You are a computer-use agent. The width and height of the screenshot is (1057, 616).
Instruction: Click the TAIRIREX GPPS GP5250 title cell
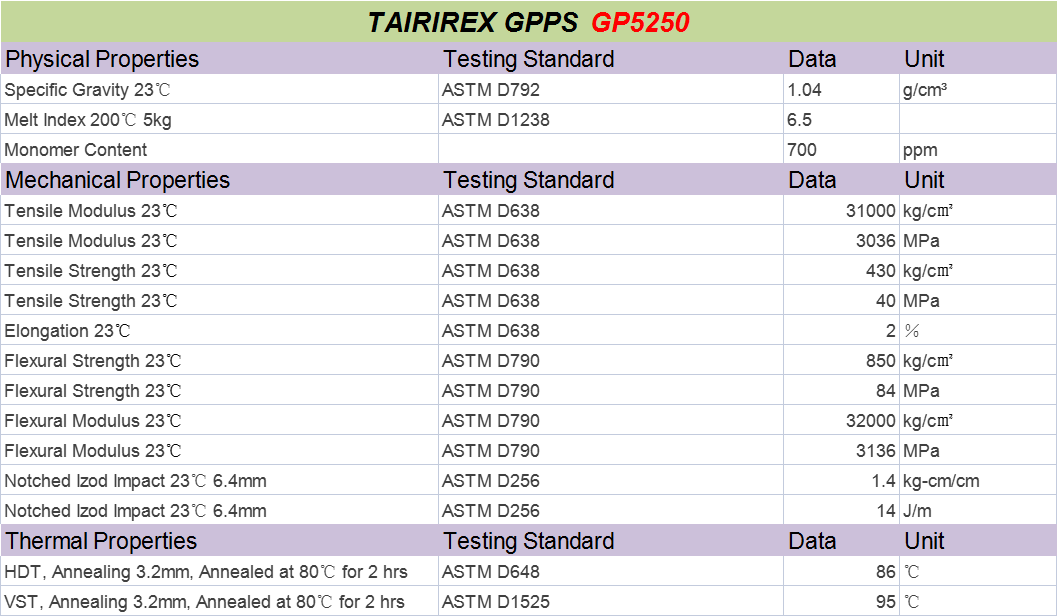pos(528,22)
